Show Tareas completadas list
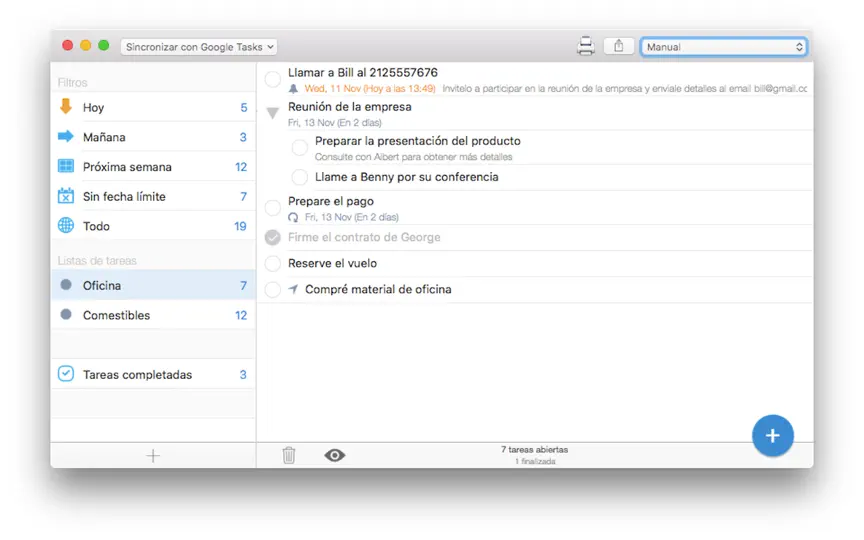This screenshot has width=864, height=540. (153, 374)
